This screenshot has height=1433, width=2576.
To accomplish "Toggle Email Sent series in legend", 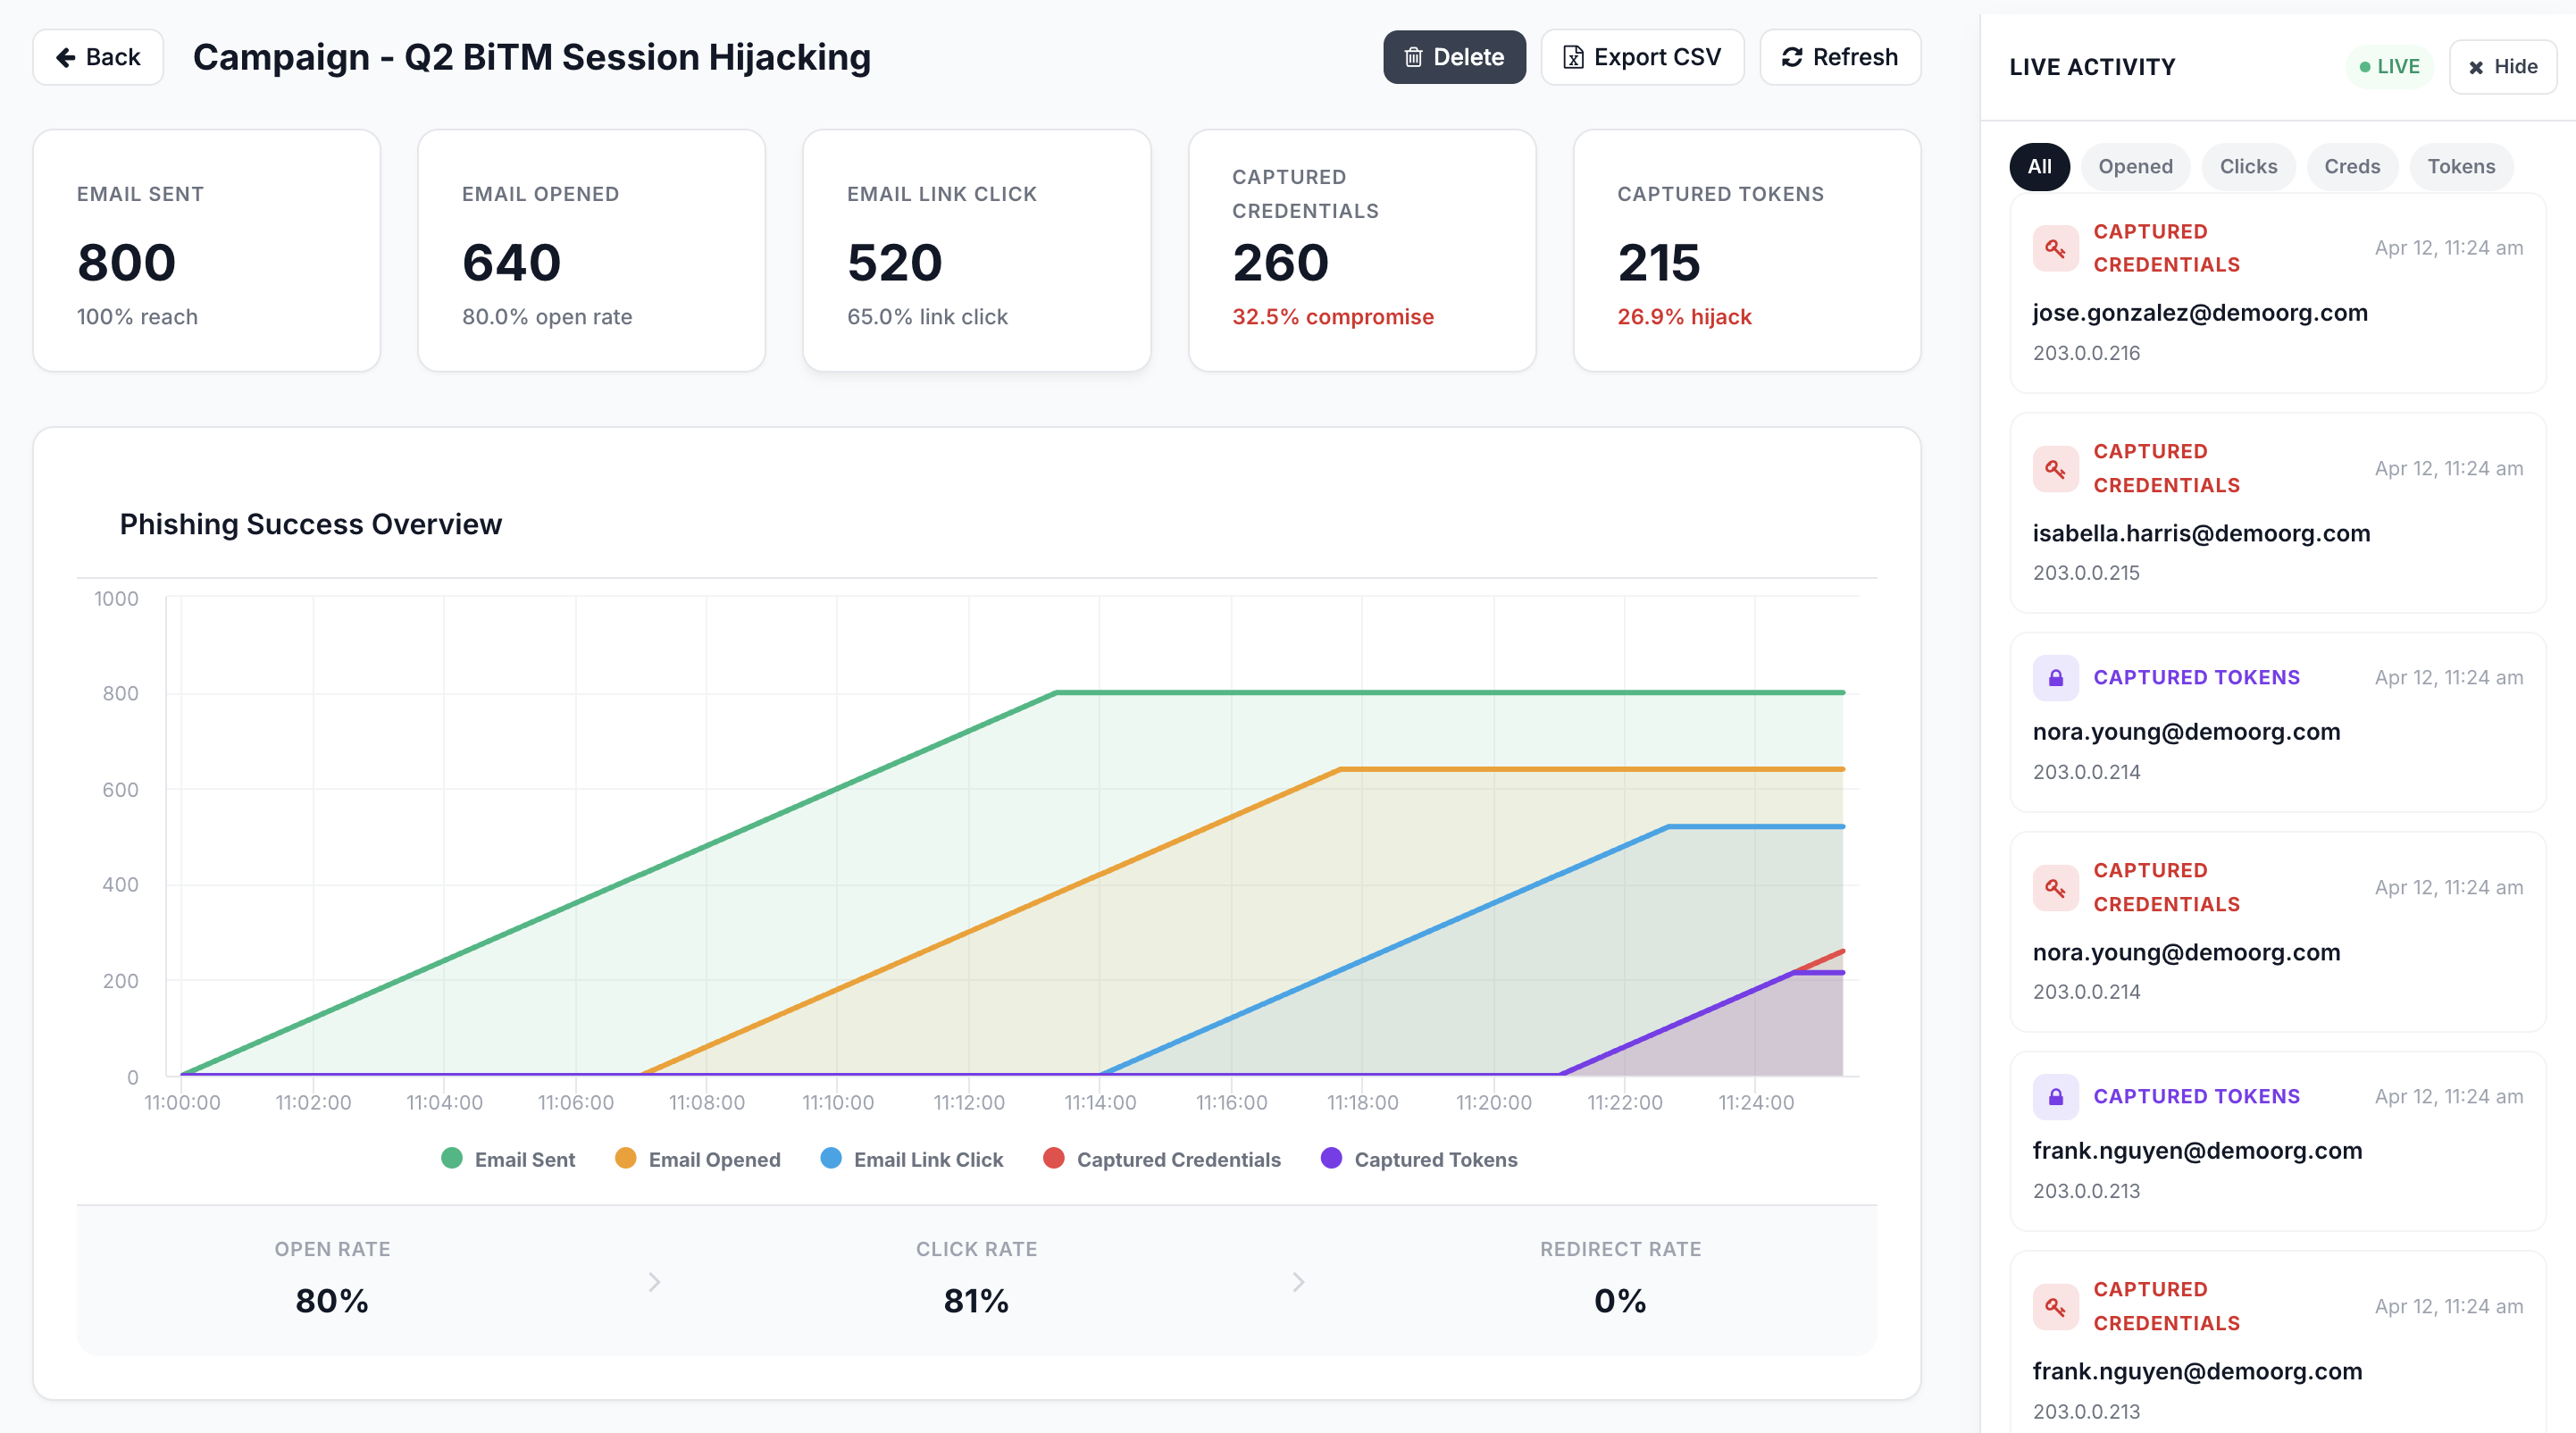I will pyautogui.click(x=508, y=1159).
